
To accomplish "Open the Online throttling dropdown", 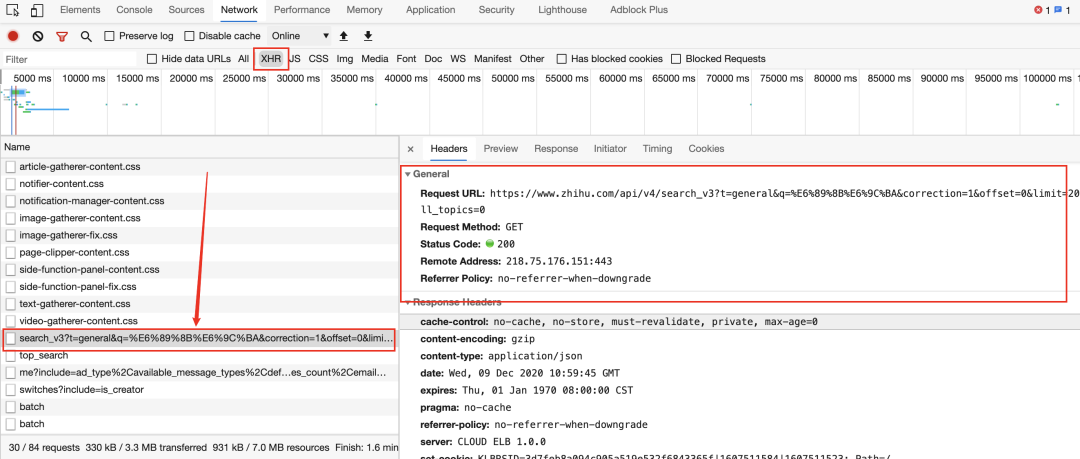I will tap(300, 36).
